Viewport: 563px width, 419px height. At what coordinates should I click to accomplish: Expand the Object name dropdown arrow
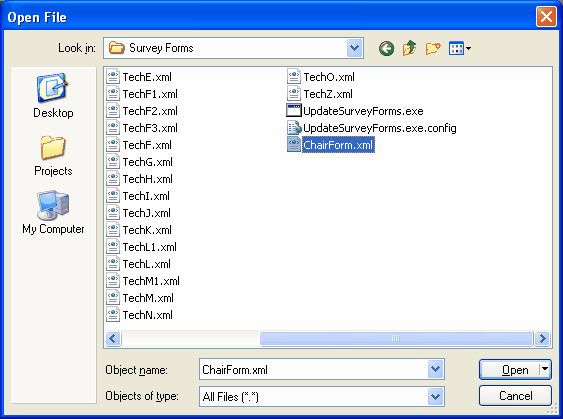coord(436,369)
